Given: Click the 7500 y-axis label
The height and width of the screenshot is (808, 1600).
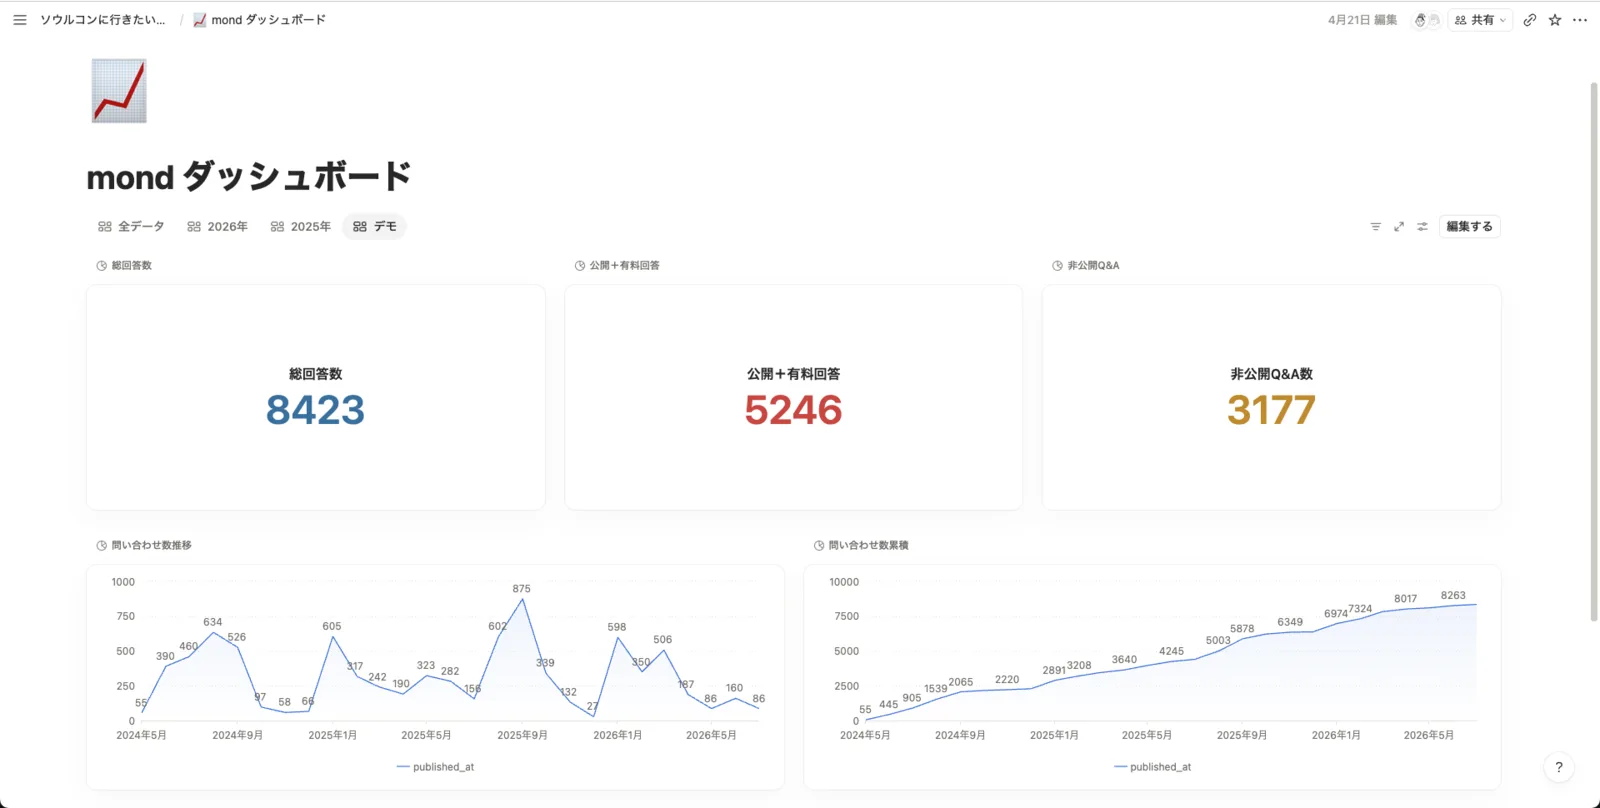Looking at the screenshot, I should (x=847, y=616).
